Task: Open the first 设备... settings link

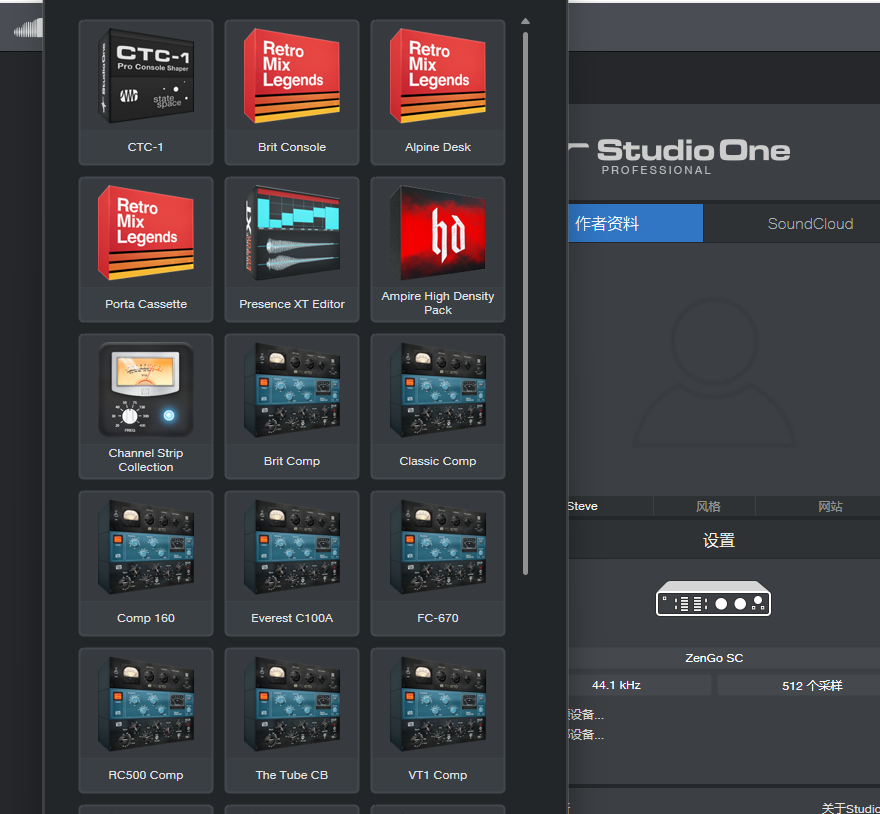Action: click(x=586, y=715)
